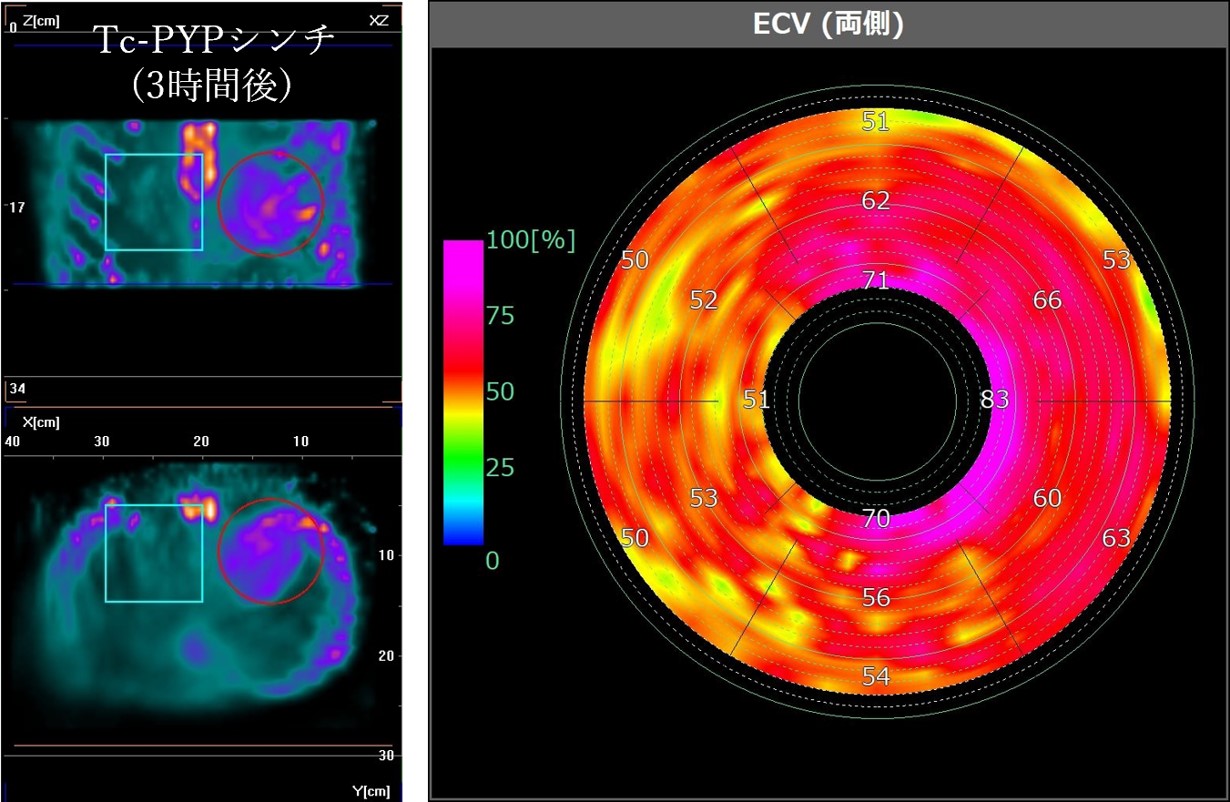Click the XZ view label on upper scan
Image resolution: width=1230 pixels, height=802 pixels.
378,19
